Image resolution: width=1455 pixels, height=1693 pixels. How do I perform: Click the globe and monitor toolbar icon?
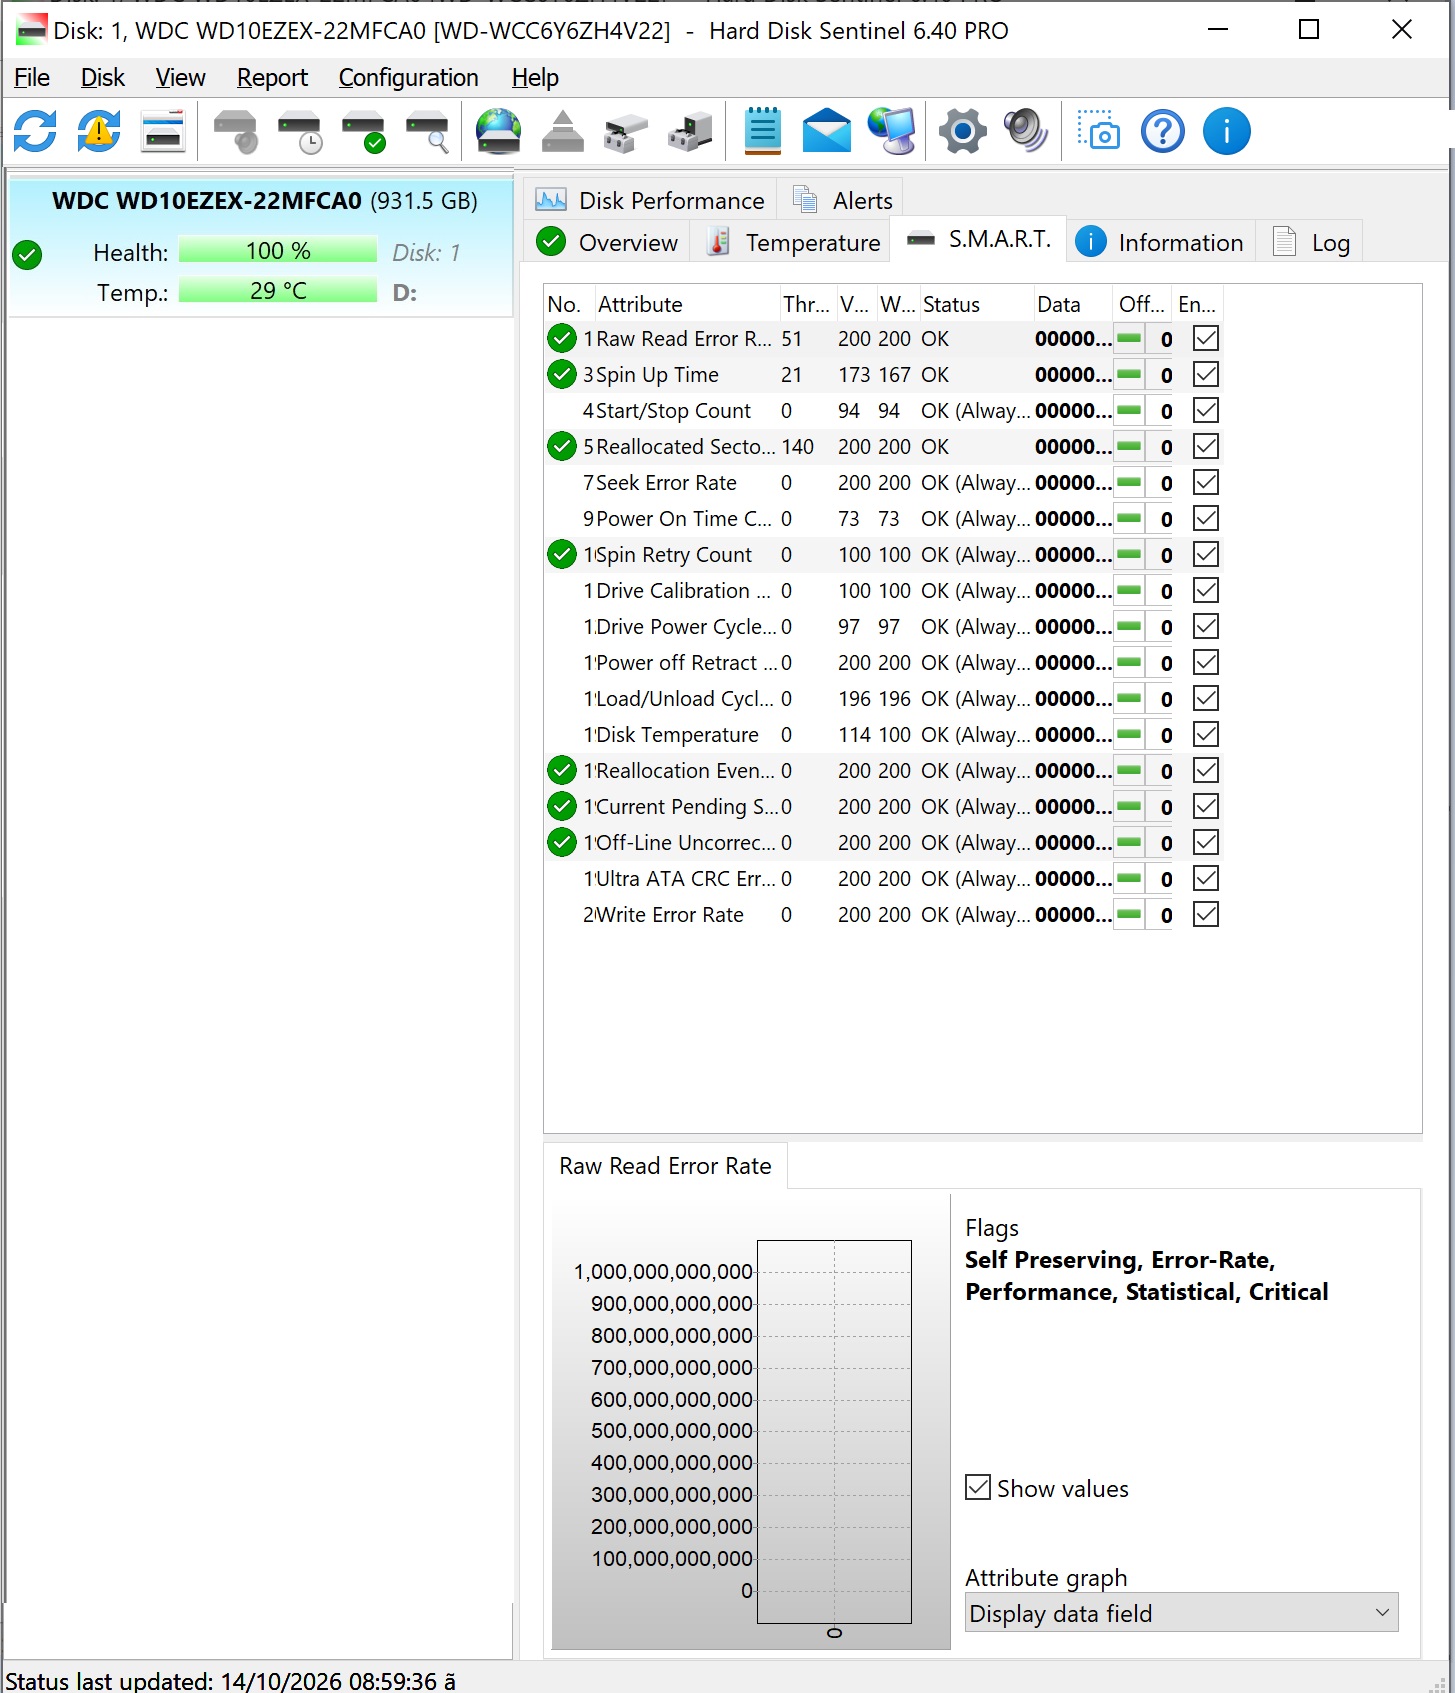891,131
